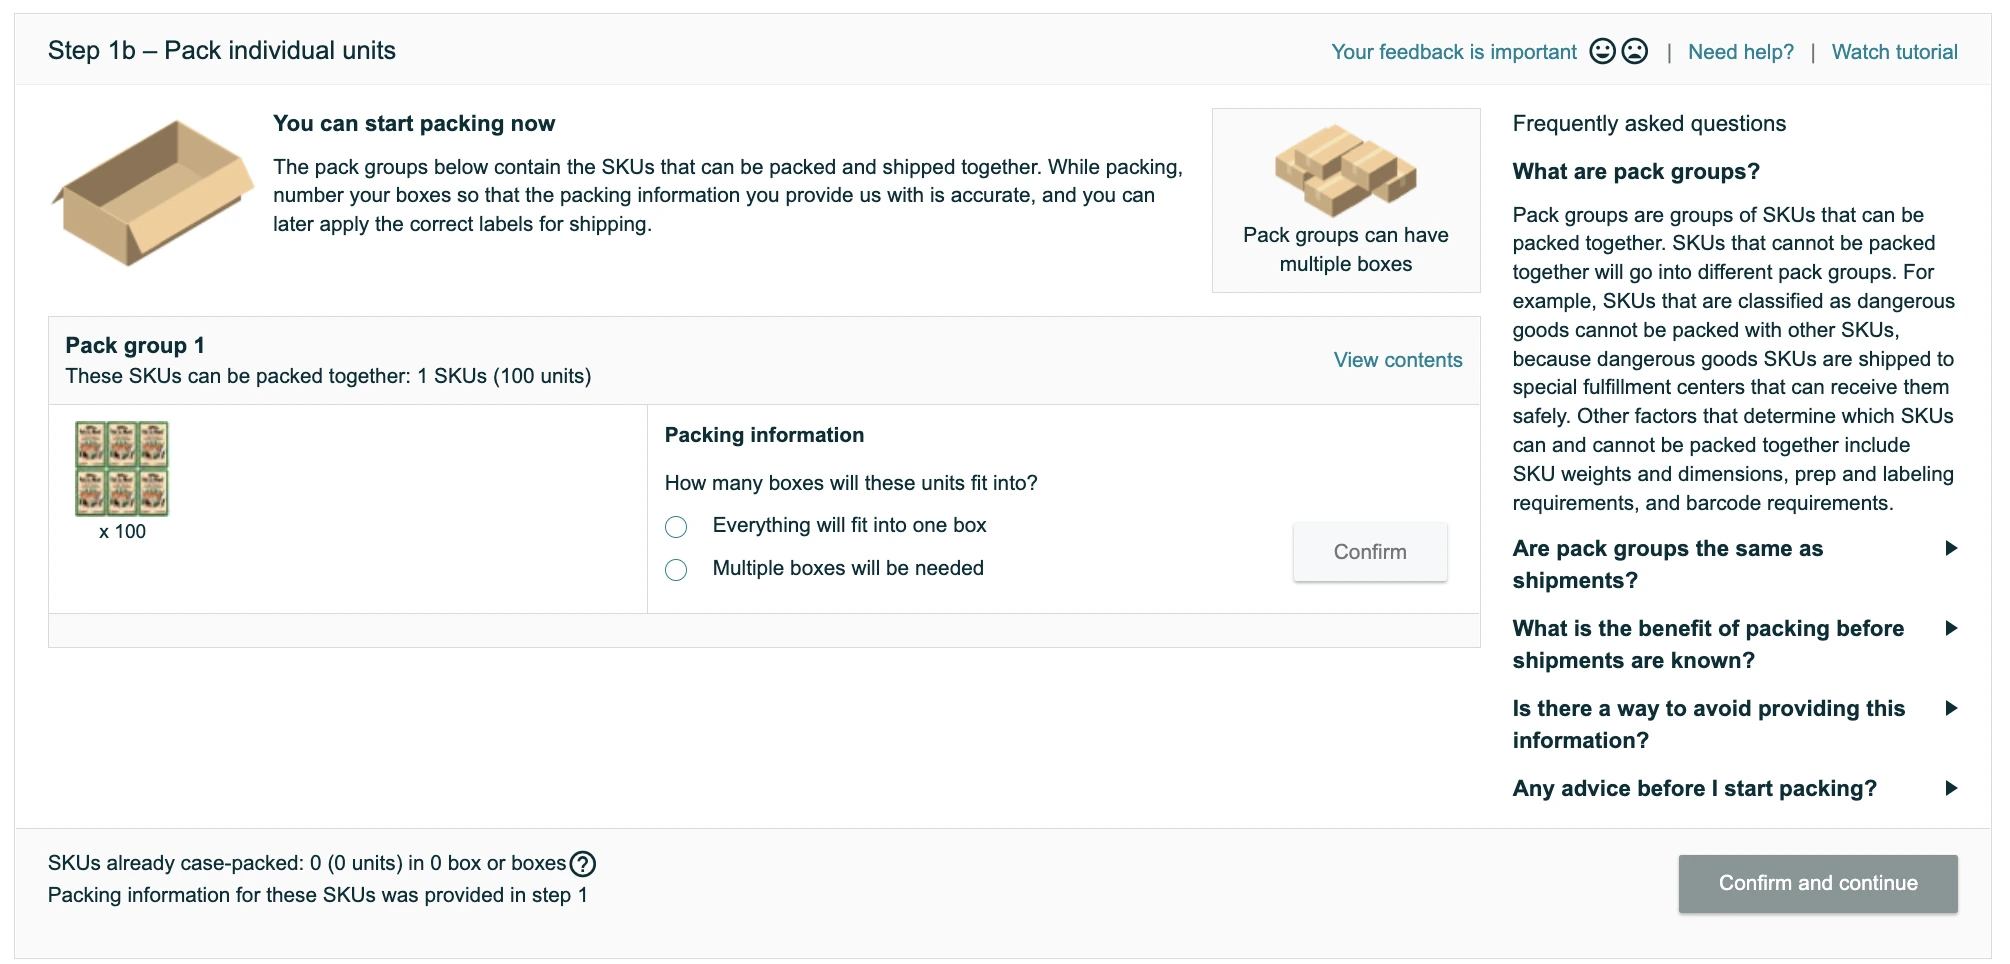Click the "Pack group 1" heading
This screenshot has height=964, width=2010.
click(x=135, y=345)
